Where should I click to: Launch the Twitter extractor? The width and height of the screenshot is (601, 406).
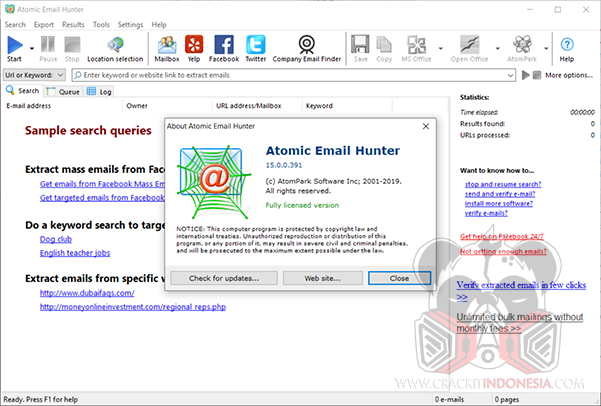(256, 49)
